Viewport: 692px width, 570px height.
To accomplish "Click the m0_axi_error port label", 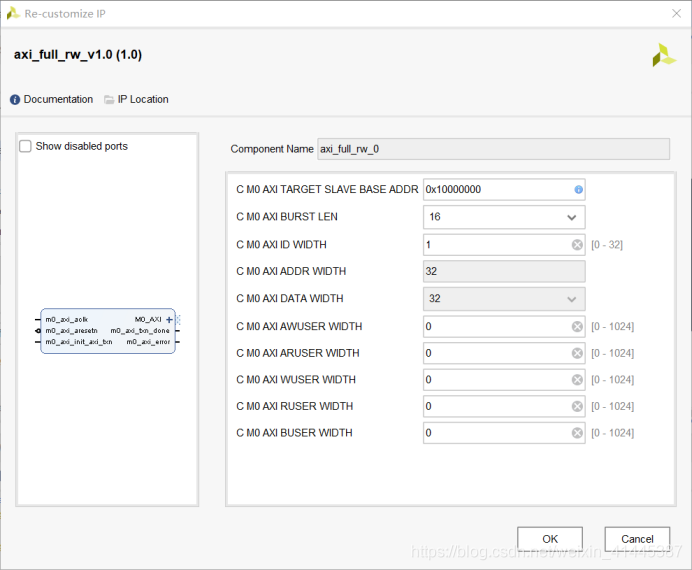I will click(x=148, y=342).
